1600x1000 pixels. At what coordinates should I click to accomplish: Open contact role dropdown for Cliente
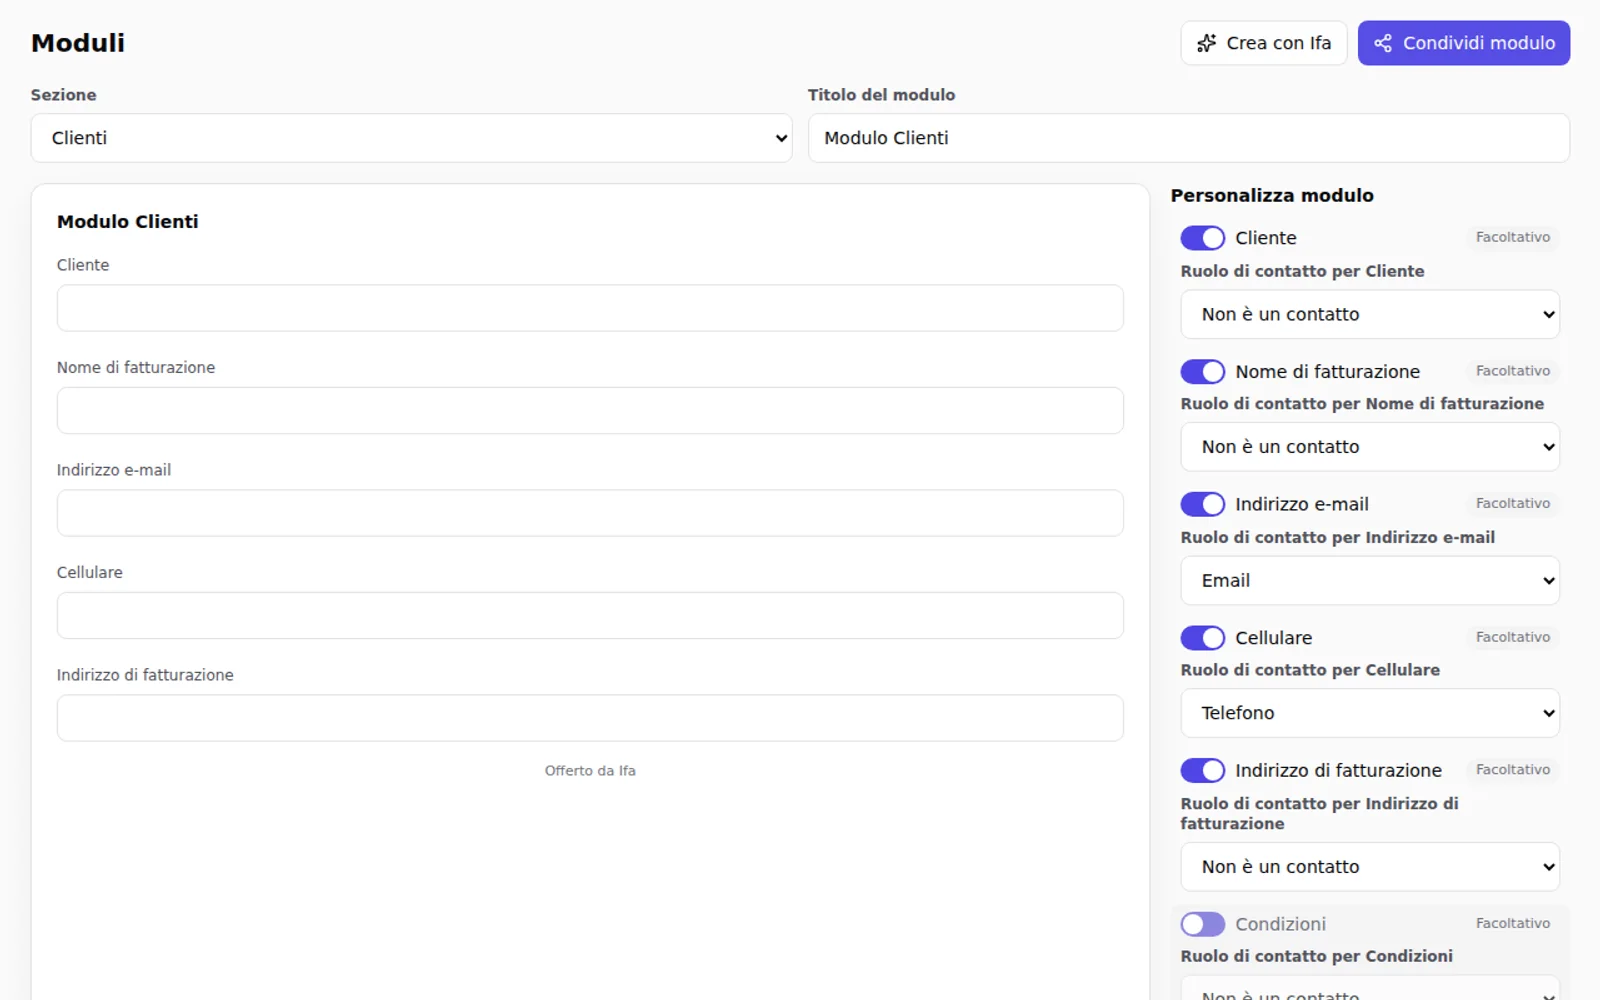point(1370,314)
